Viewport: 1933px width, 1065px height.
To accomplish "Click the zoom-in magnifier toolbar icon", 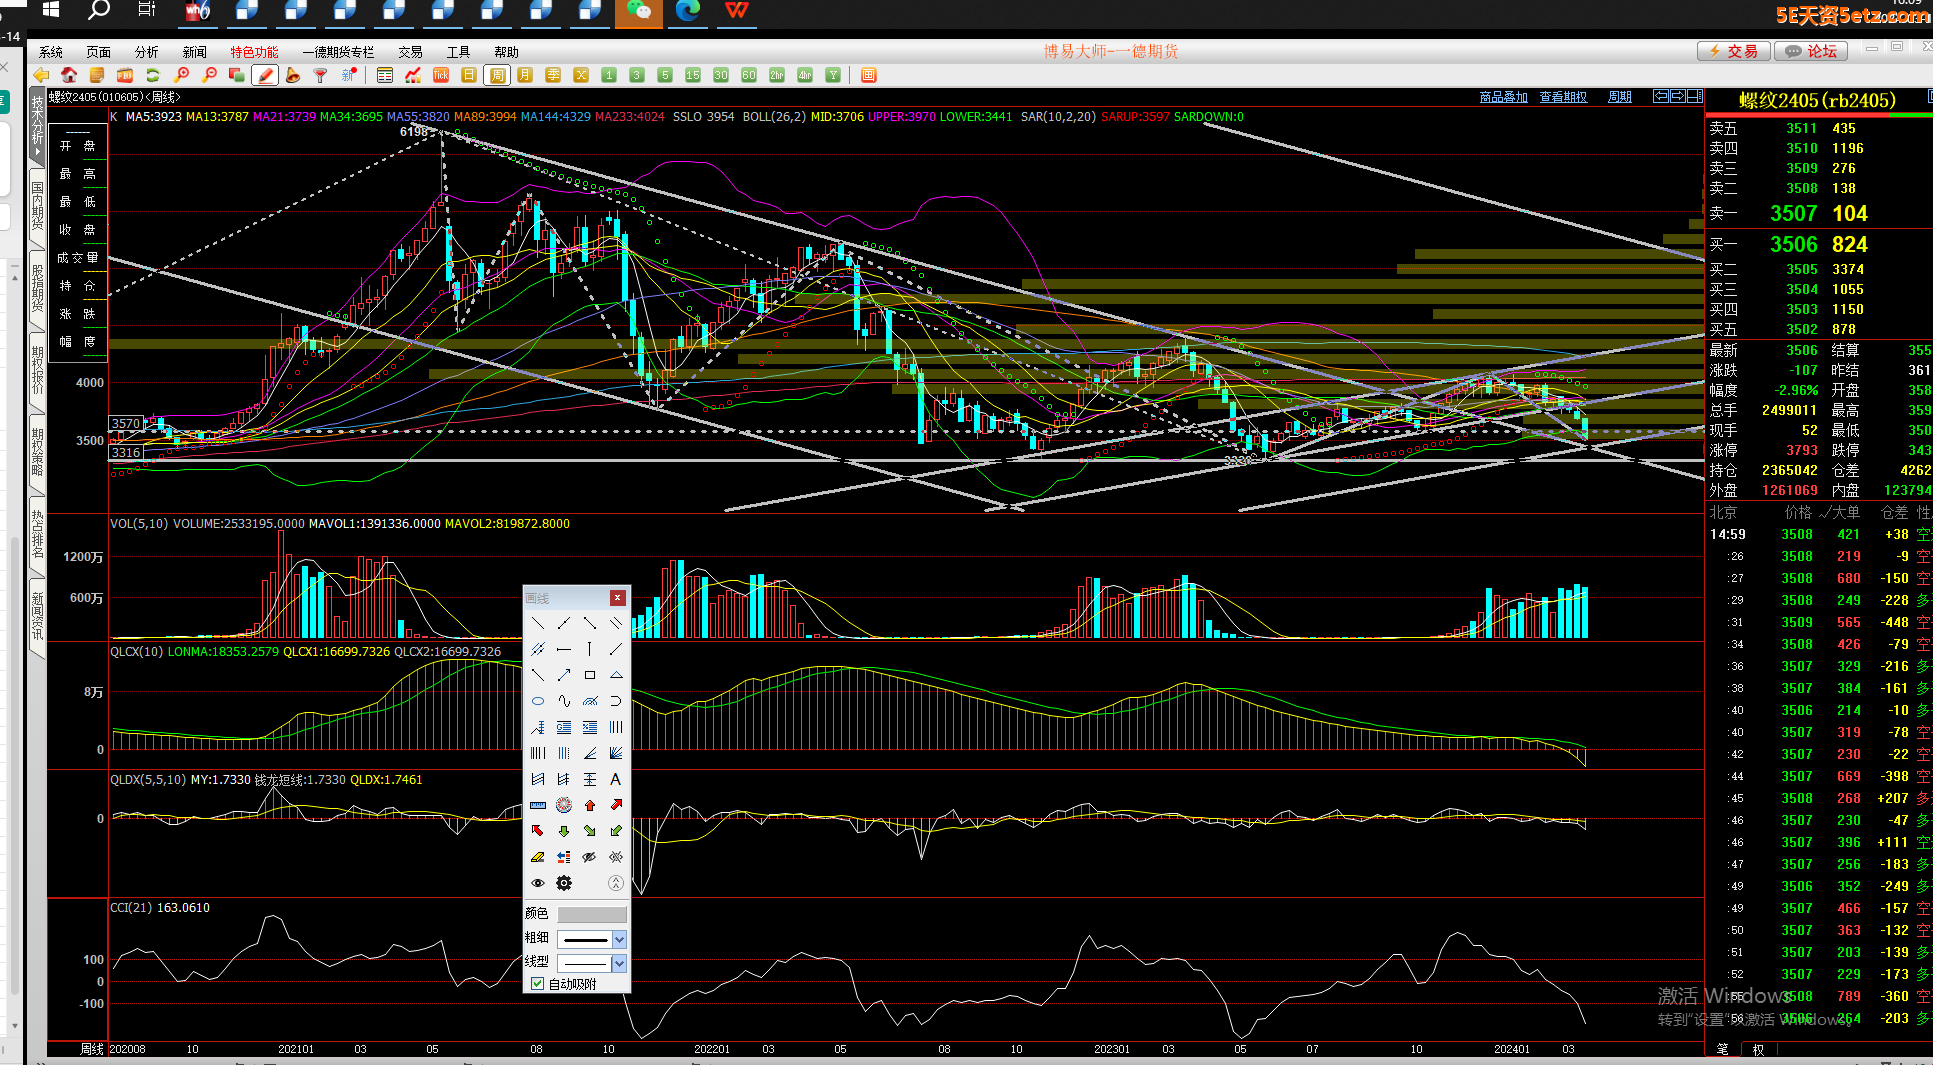I will 181,75.
